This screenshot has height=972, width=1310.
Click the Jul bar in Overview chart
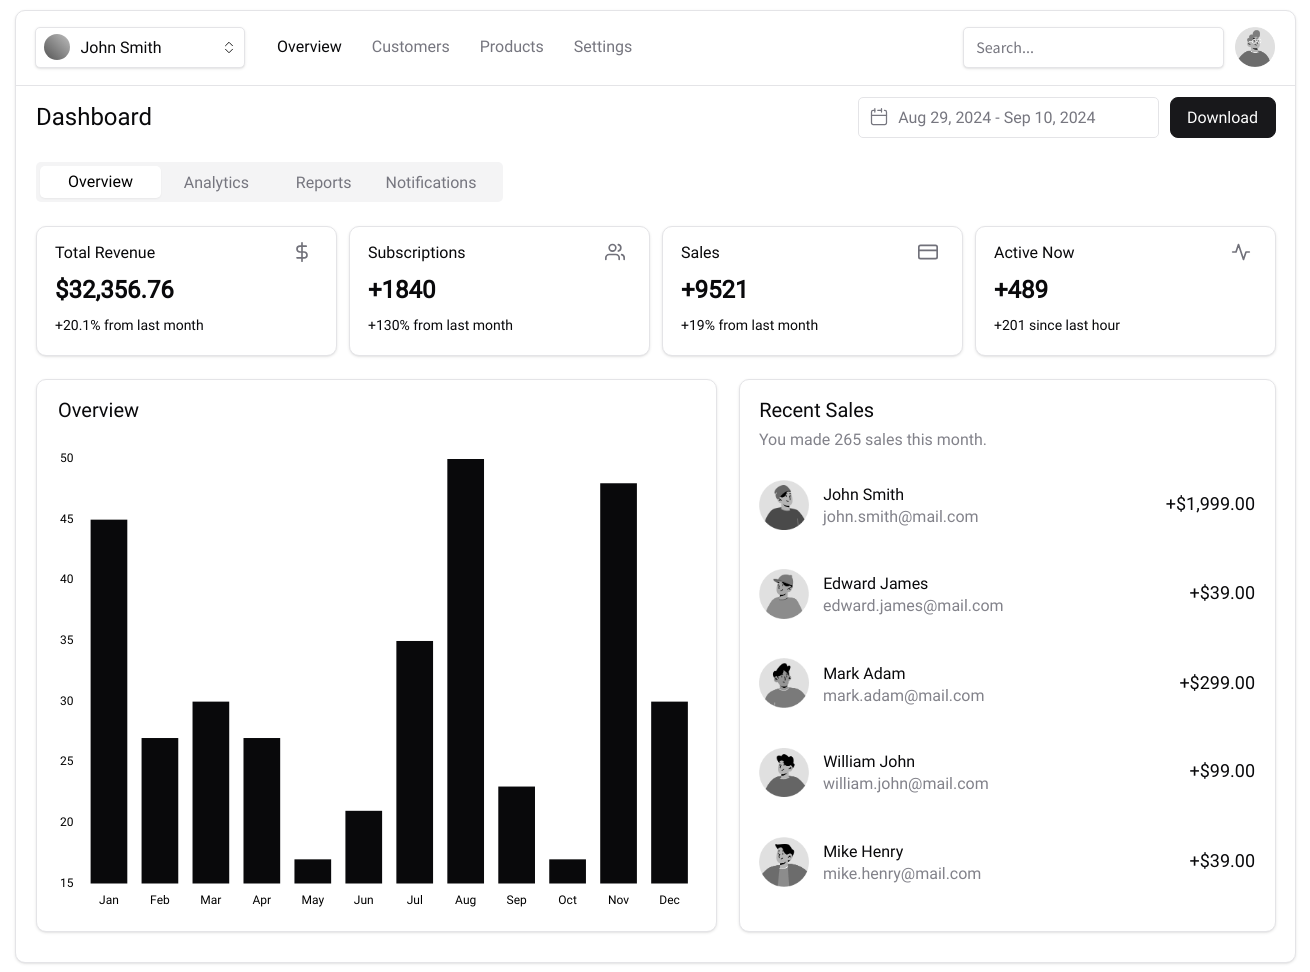pos(414,762)
